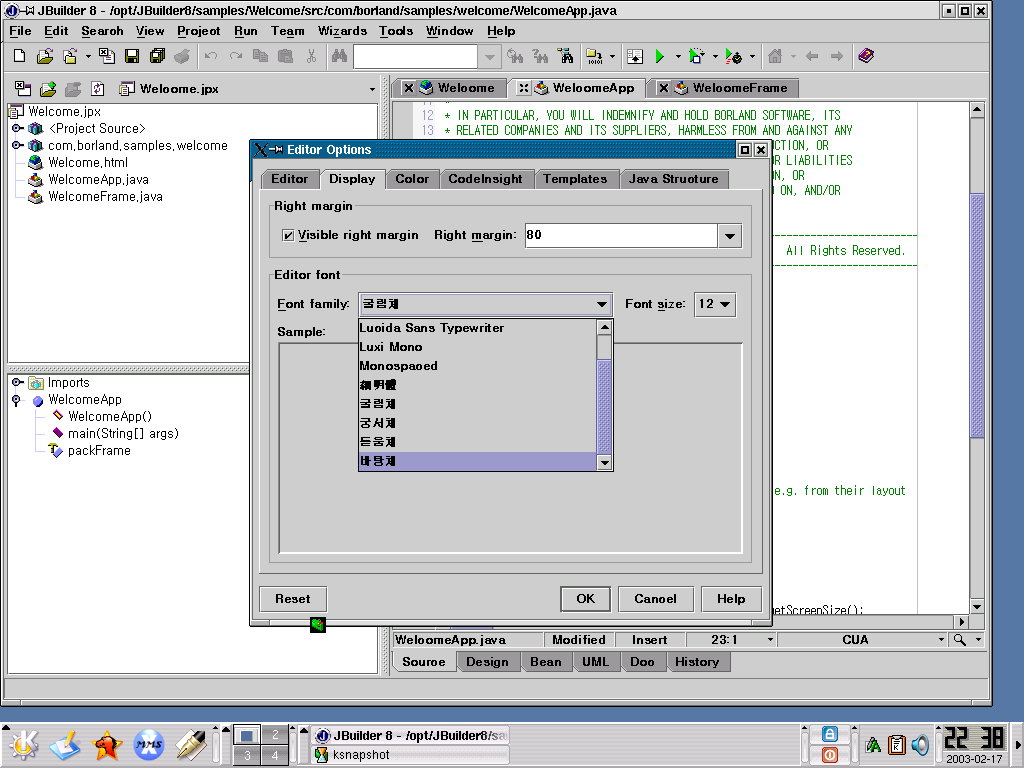Click the binoculars Find icon
Screen dimensions: 1024x768
coord(339,56)
